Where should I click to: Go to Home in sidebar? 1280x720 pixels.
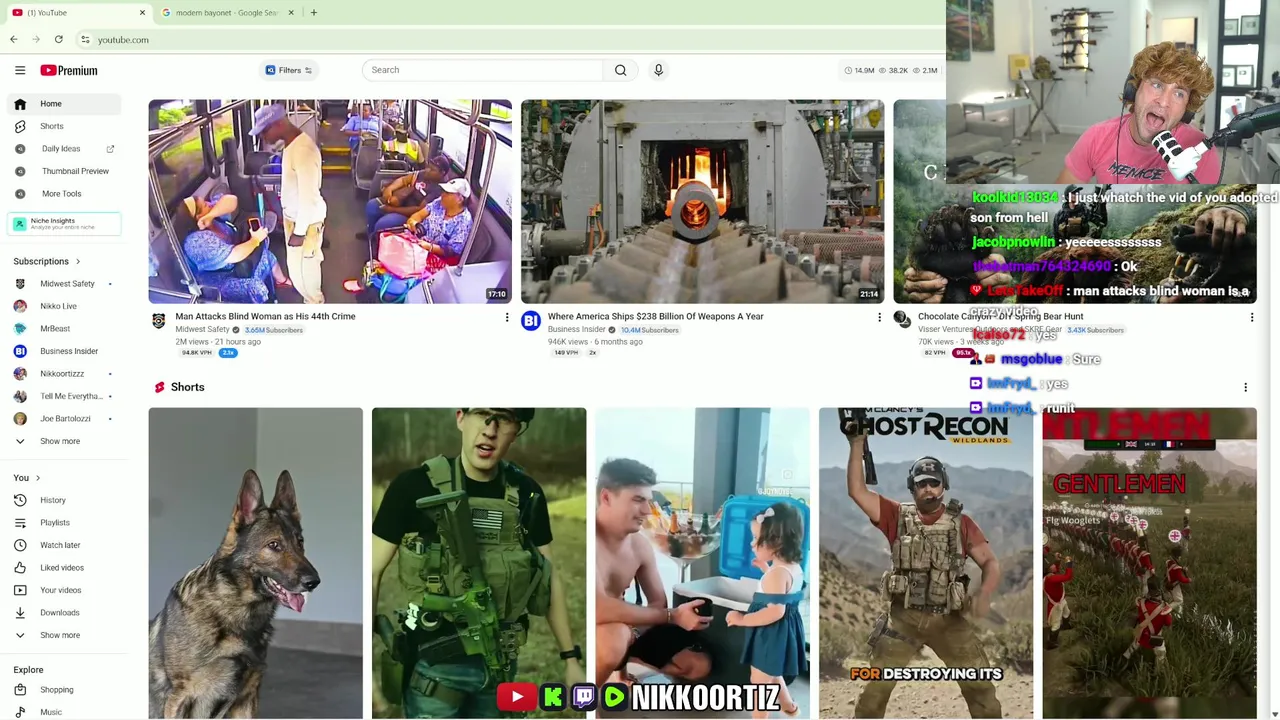64,104
